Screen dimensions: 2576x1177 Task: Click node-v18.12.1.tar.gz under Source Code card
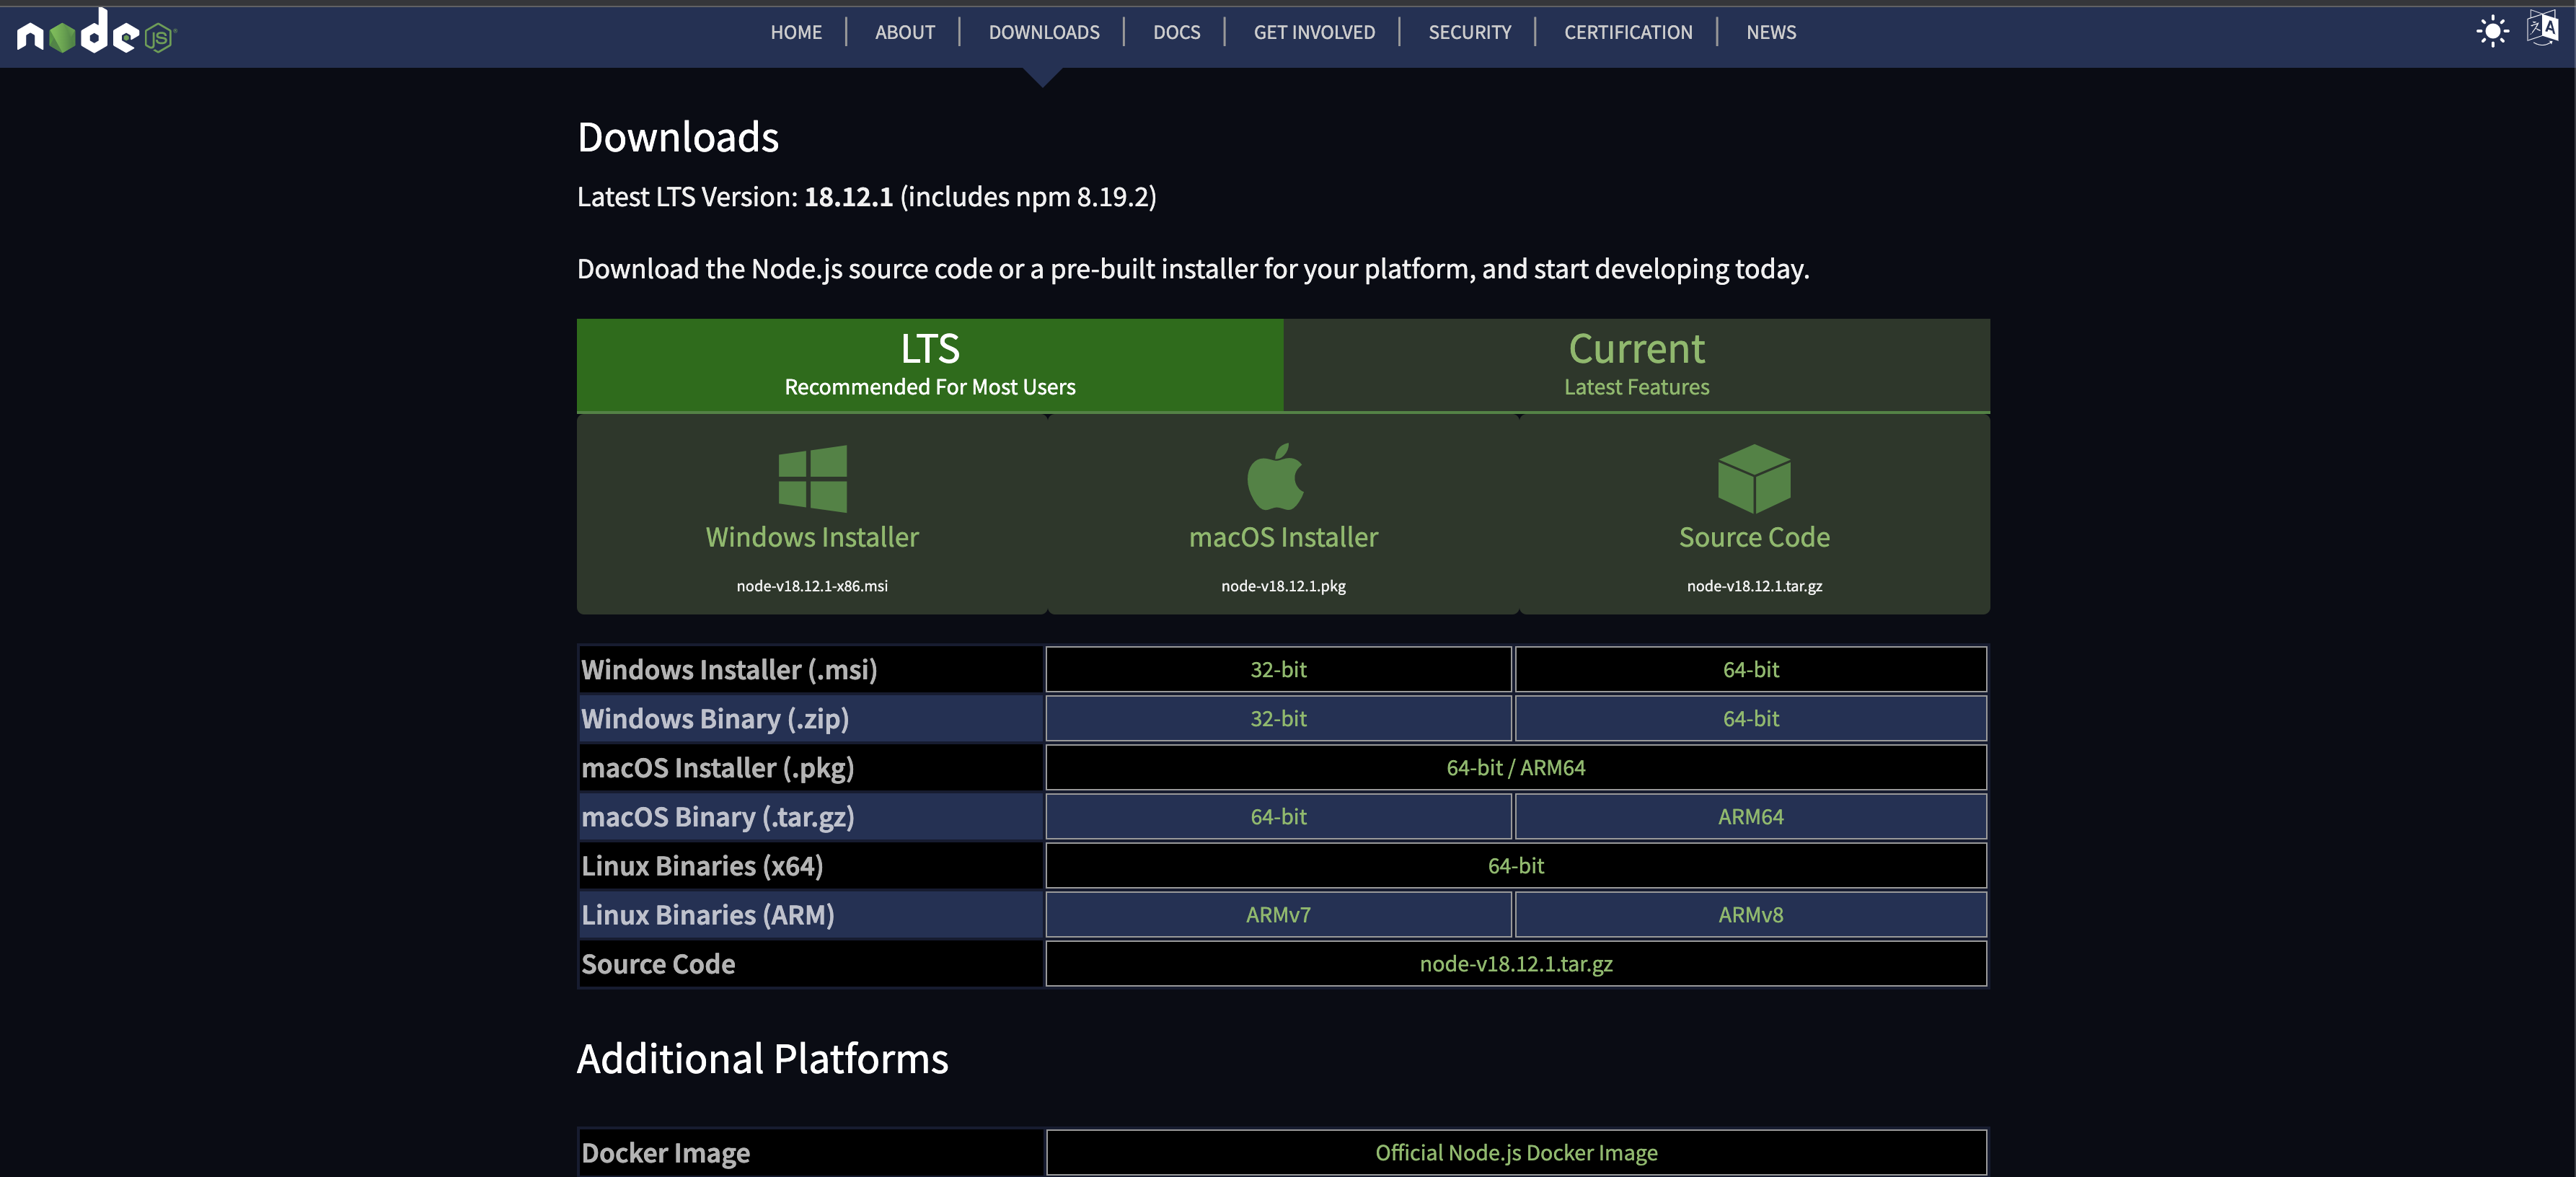1754,586
